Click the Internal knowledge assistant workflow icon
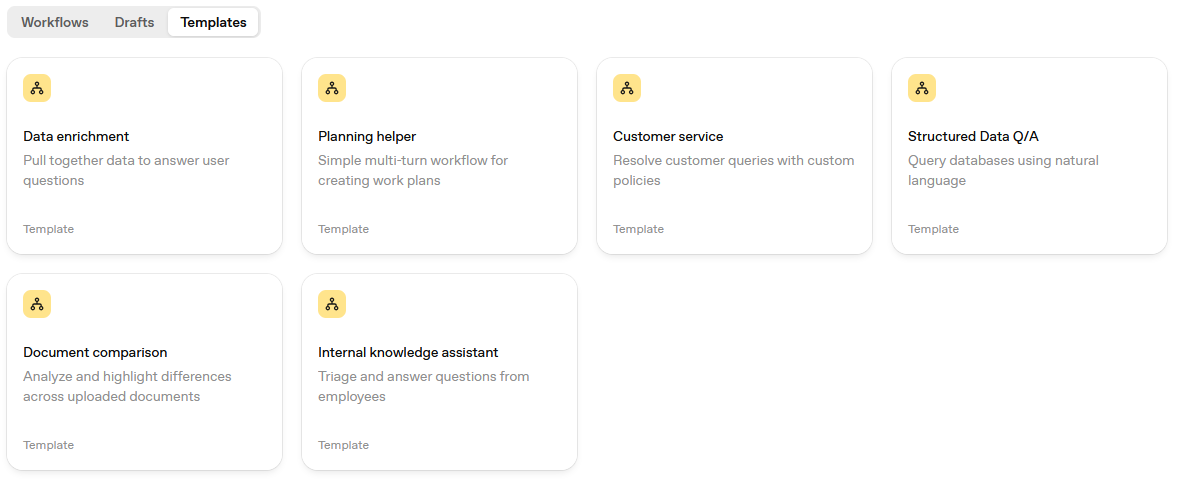Viewport: 1185px width, 489px height. click(332, 304)
